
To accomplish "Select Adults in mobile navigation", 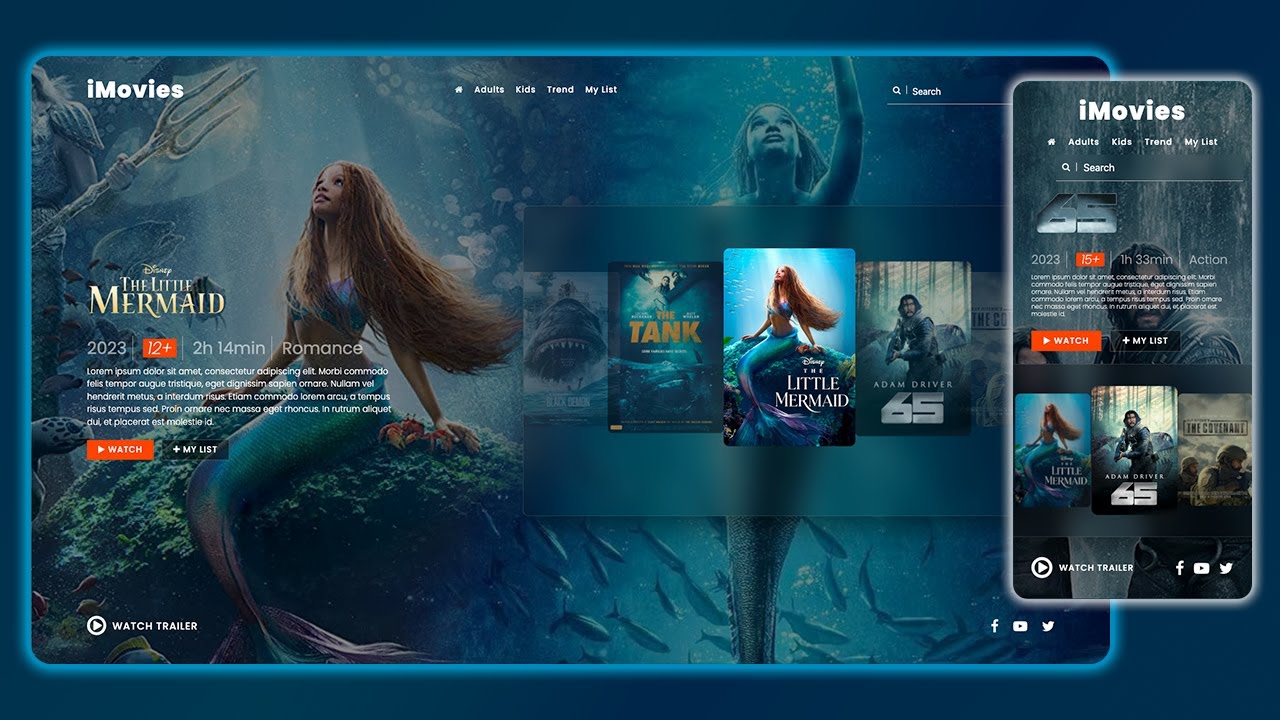I will [x=1083, y=142].
